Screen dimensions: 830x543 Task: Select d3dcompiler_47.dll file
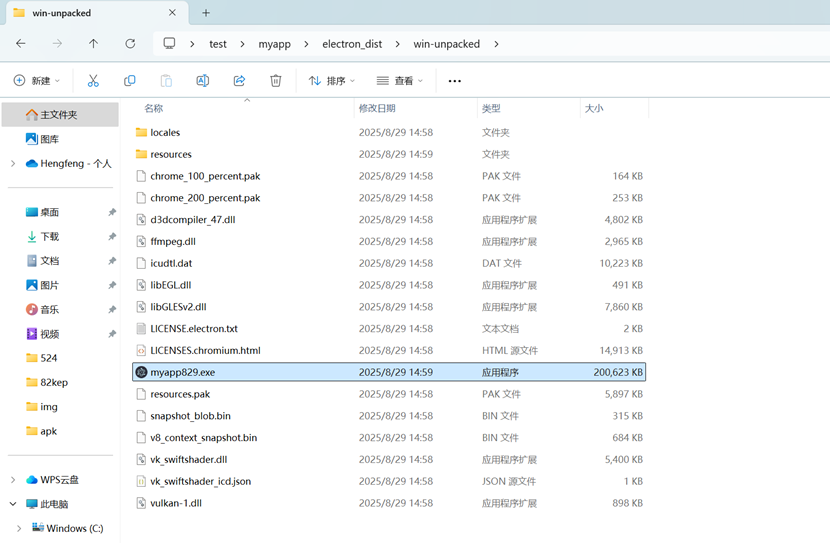(389, 220)
